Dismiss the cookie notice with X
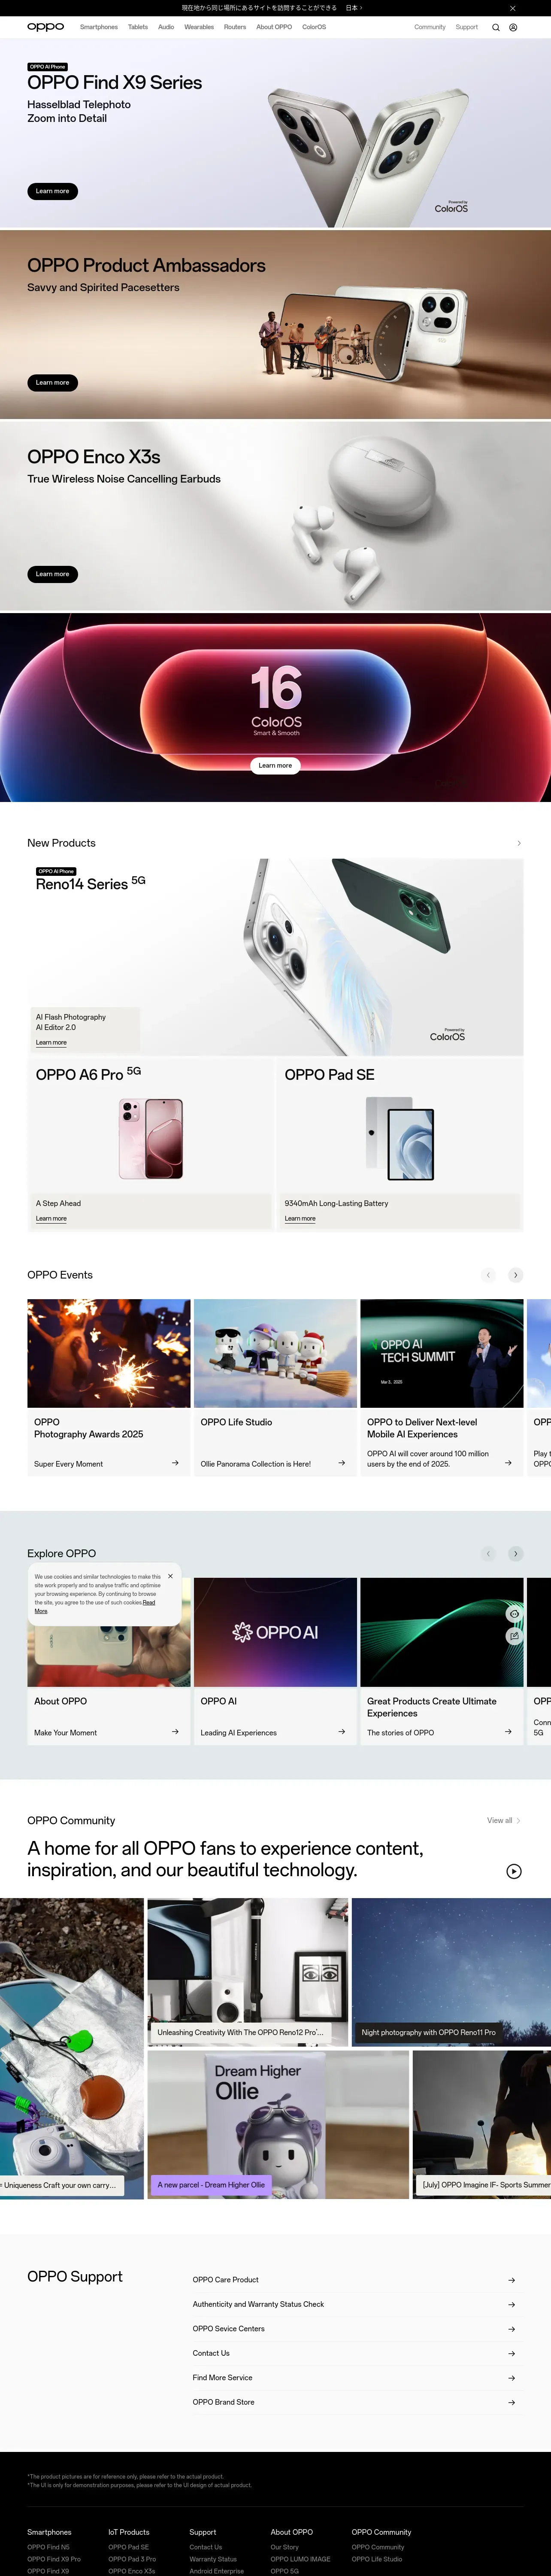Screen dimensions: 551x2576 point(170,1576)
